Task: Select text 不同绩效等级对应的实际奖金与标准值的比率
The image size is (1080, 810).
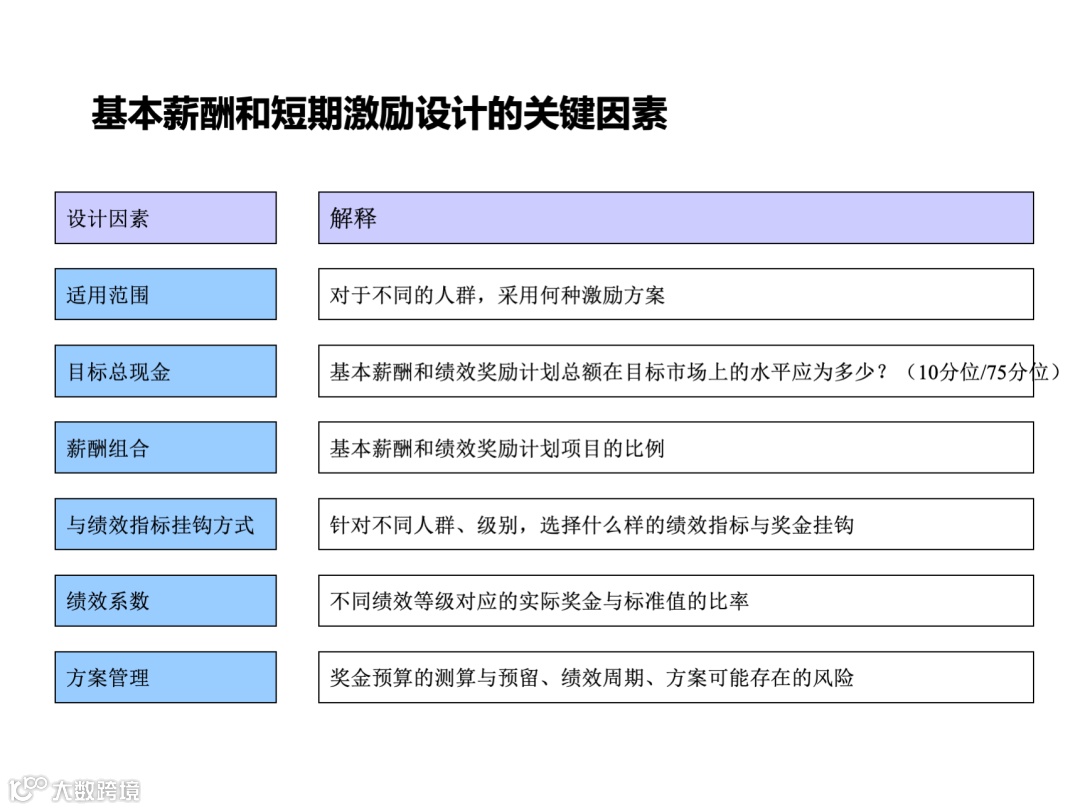Action: (x=539, y=601)
